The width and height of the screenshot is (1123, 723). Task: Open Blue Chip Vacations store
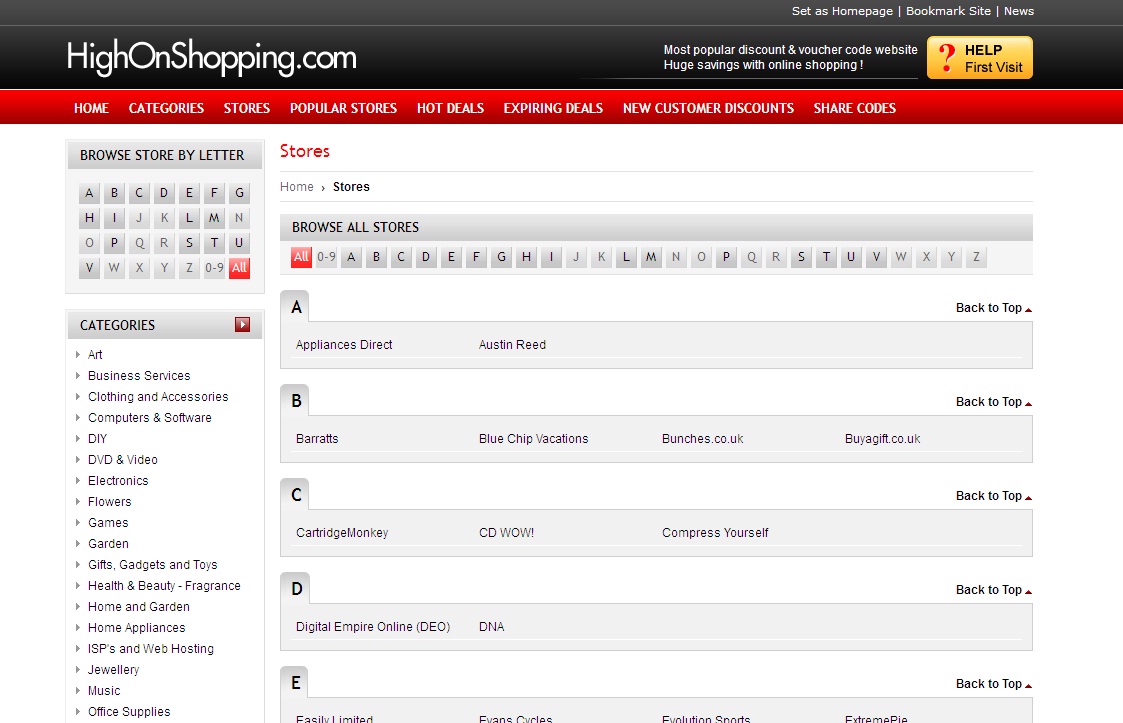[x=534, y=439]
